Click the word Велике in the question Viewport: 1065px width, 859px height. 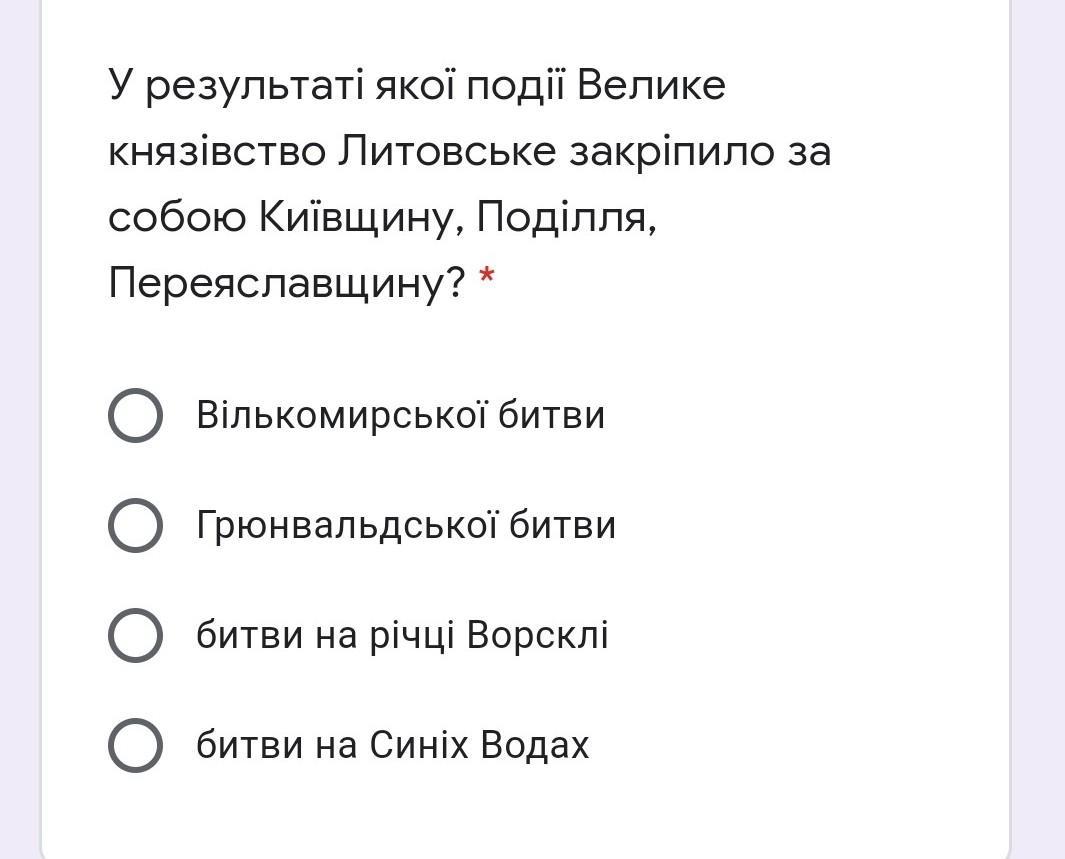(651, 87)
